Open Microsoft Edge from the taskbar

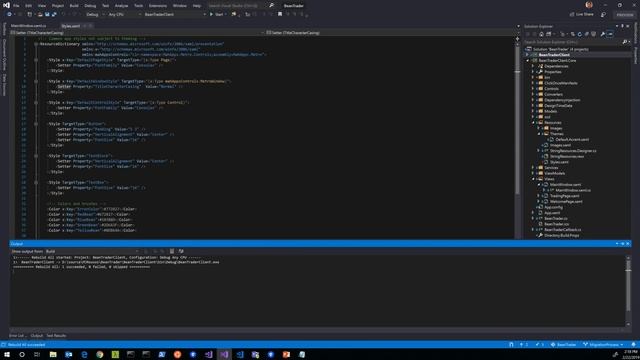point(84,355)
